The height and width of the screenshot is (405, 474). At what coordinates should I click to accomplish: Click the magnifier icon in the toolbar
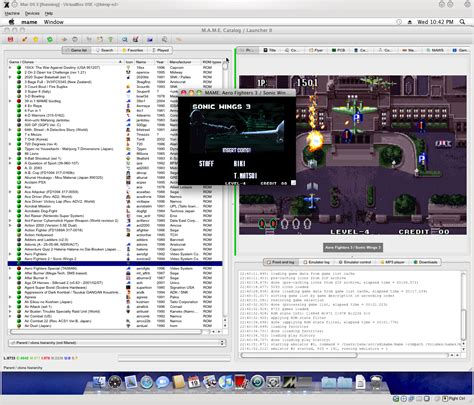tap(124, 39)
